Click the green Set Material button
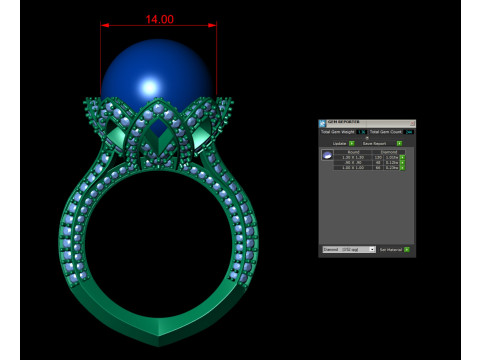Image resolution: width=480 pixels, height=360 pixels. (x=407, y=249)
